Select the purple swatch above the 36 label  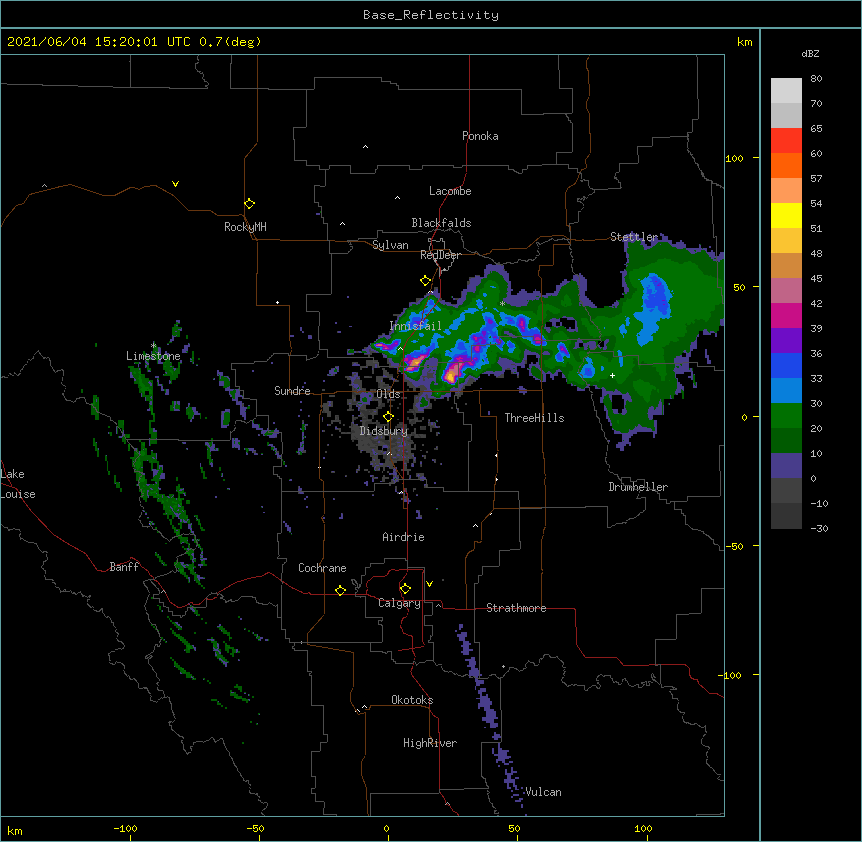[x=786, y=340]
